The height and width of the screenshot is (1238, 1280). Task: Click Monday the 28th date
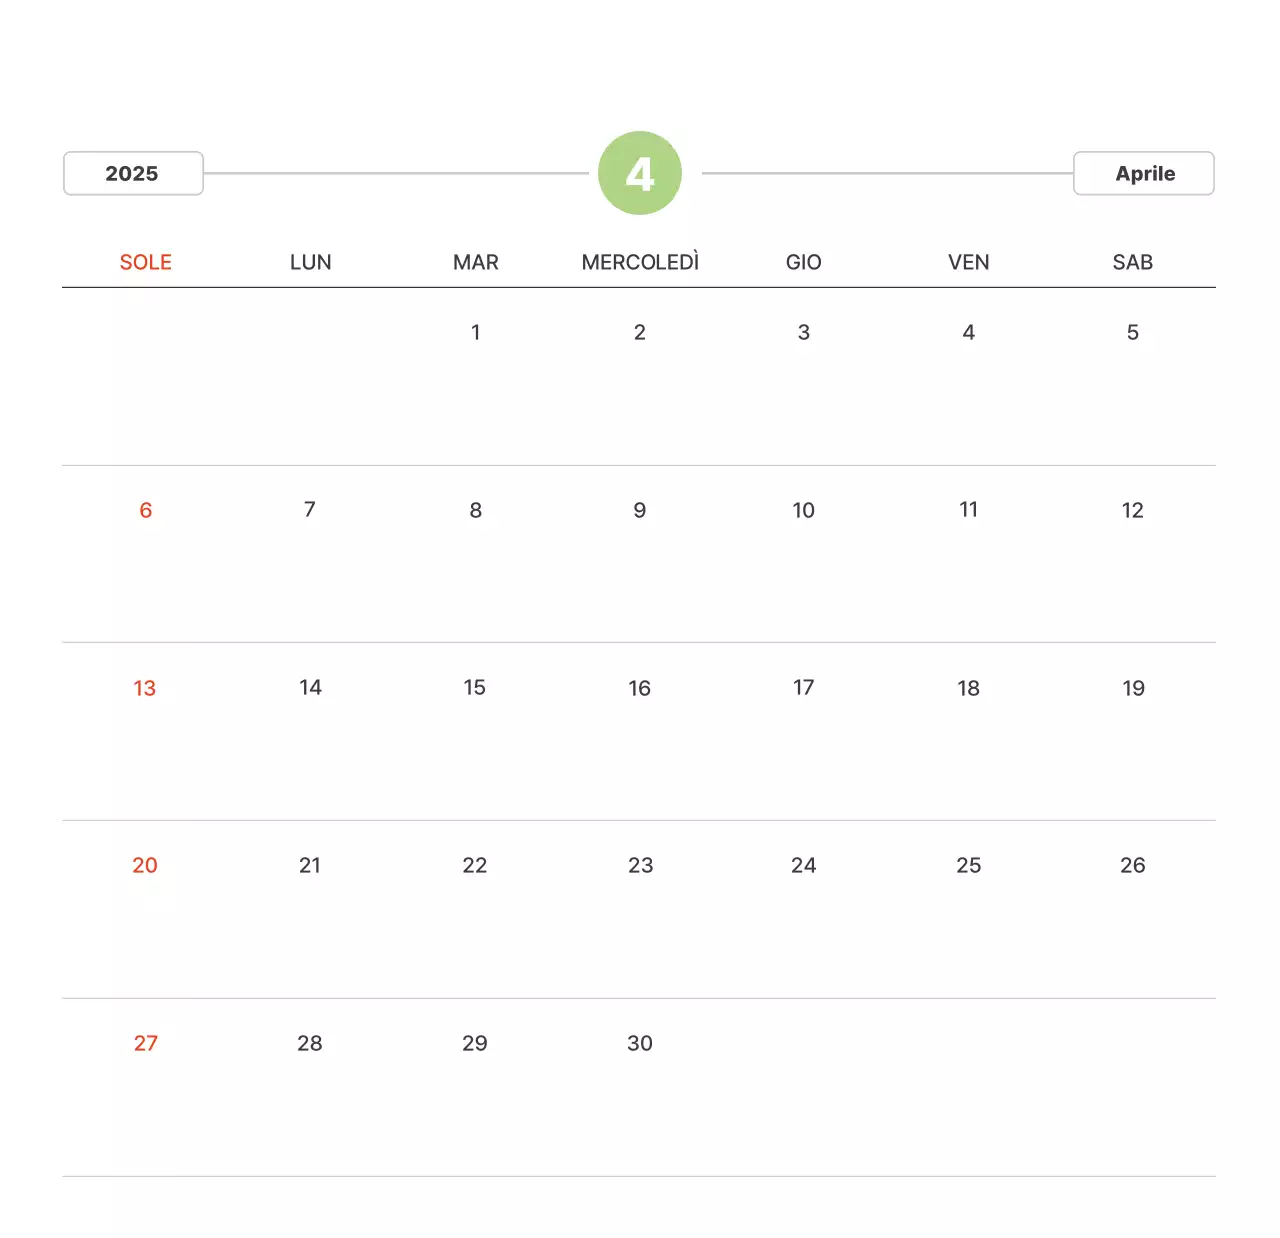(x=310, y=1043)
